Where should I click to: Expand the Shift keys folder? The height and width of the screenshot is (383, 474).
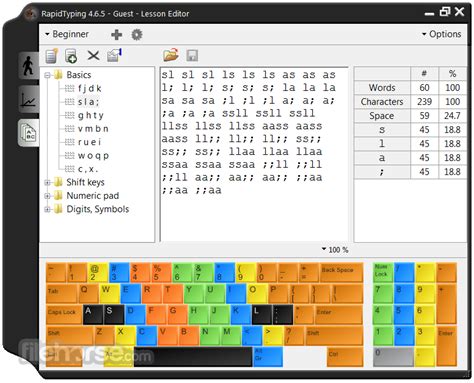pyautogui.click(x=47, y=182)
